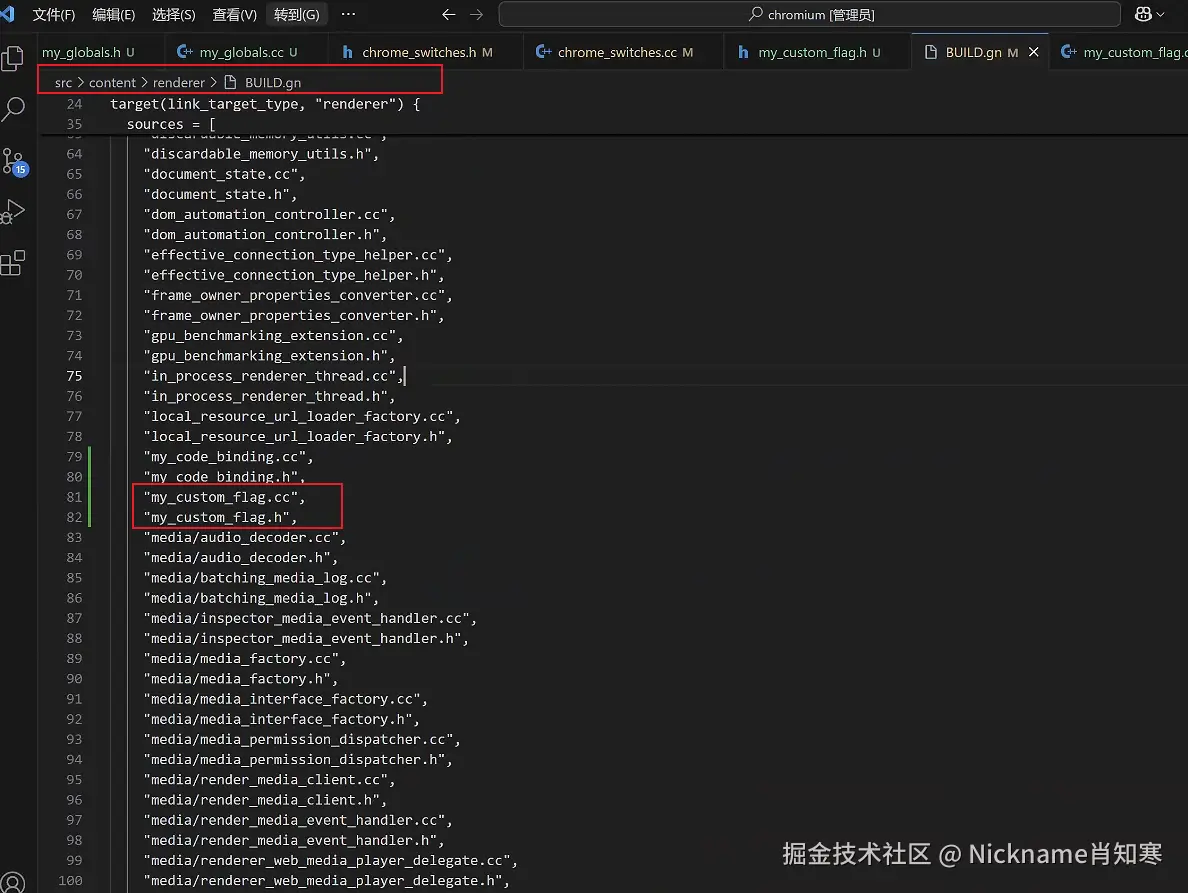The width and height of the screenshot is (1188, 893).
Task: Click "media/audio_decoder.cc" on line 83
Action: coord(241,538)
